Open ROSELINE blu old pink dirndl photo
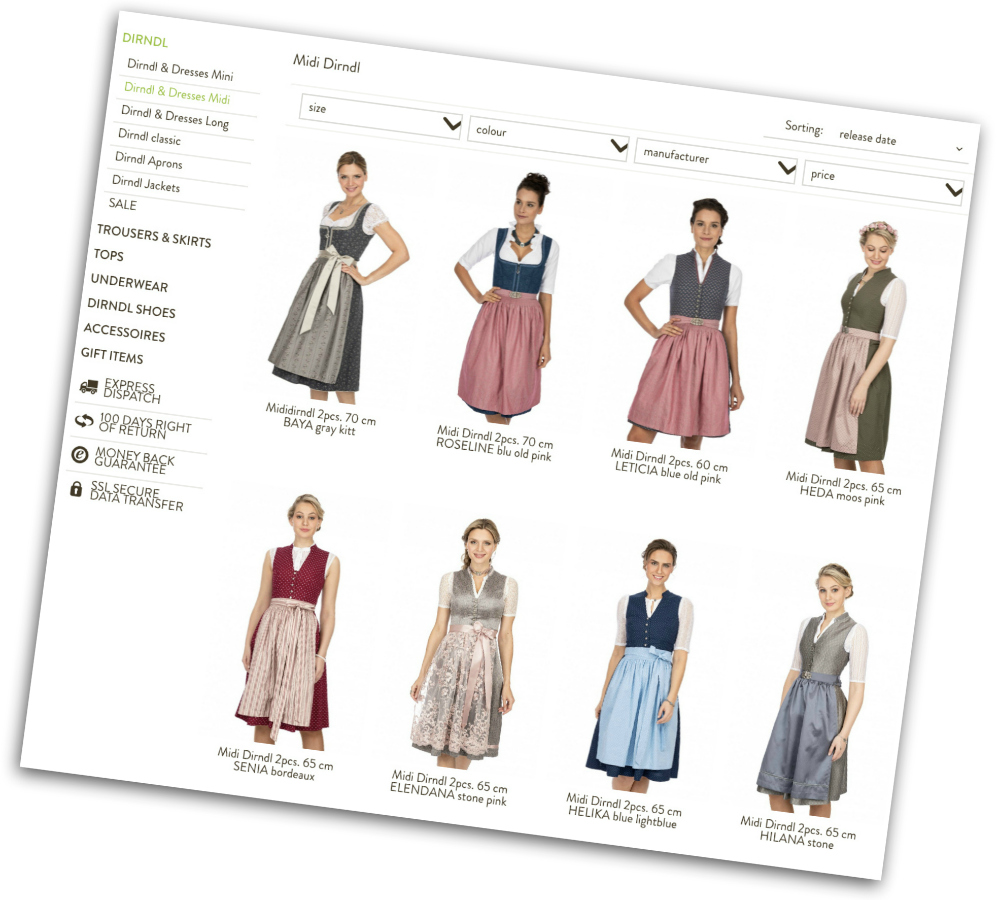1000x900 pixels. 507,299
